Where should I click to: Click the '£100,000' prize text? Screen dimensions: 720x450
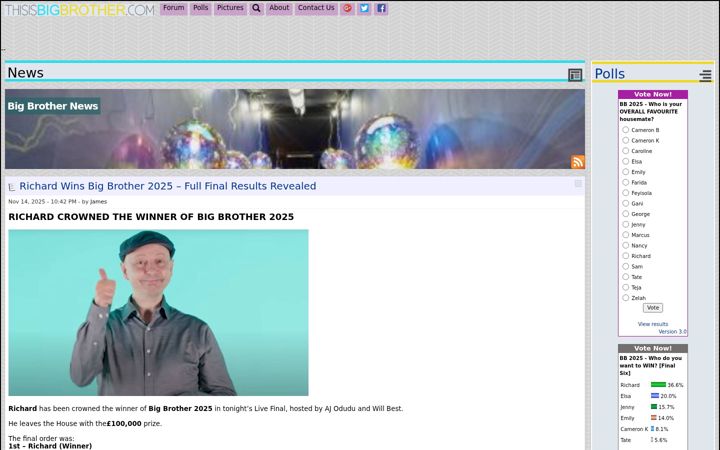[124, 423]
